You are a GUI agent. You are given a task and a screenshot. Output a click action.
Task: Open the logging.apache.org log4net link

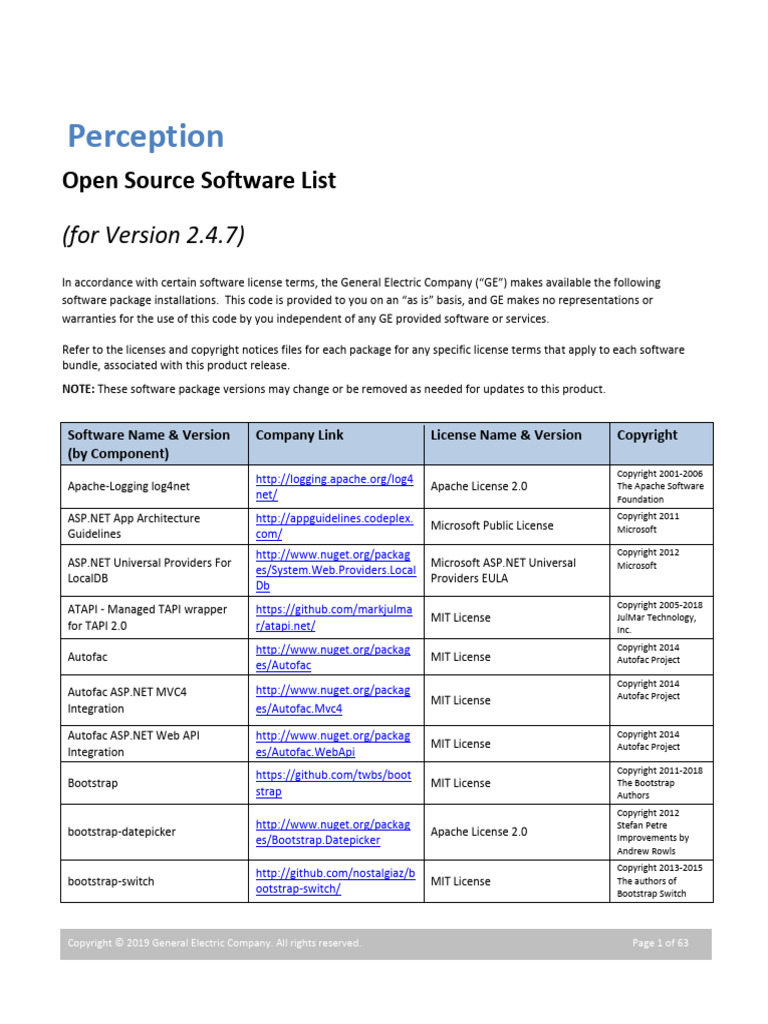click(334, 487)
